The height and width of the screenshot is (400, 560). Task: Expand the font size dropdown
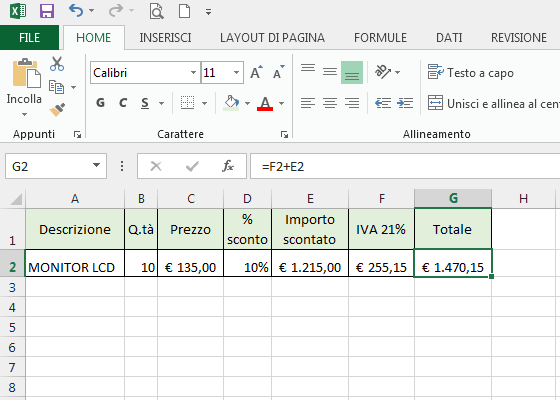click(236, 72)
